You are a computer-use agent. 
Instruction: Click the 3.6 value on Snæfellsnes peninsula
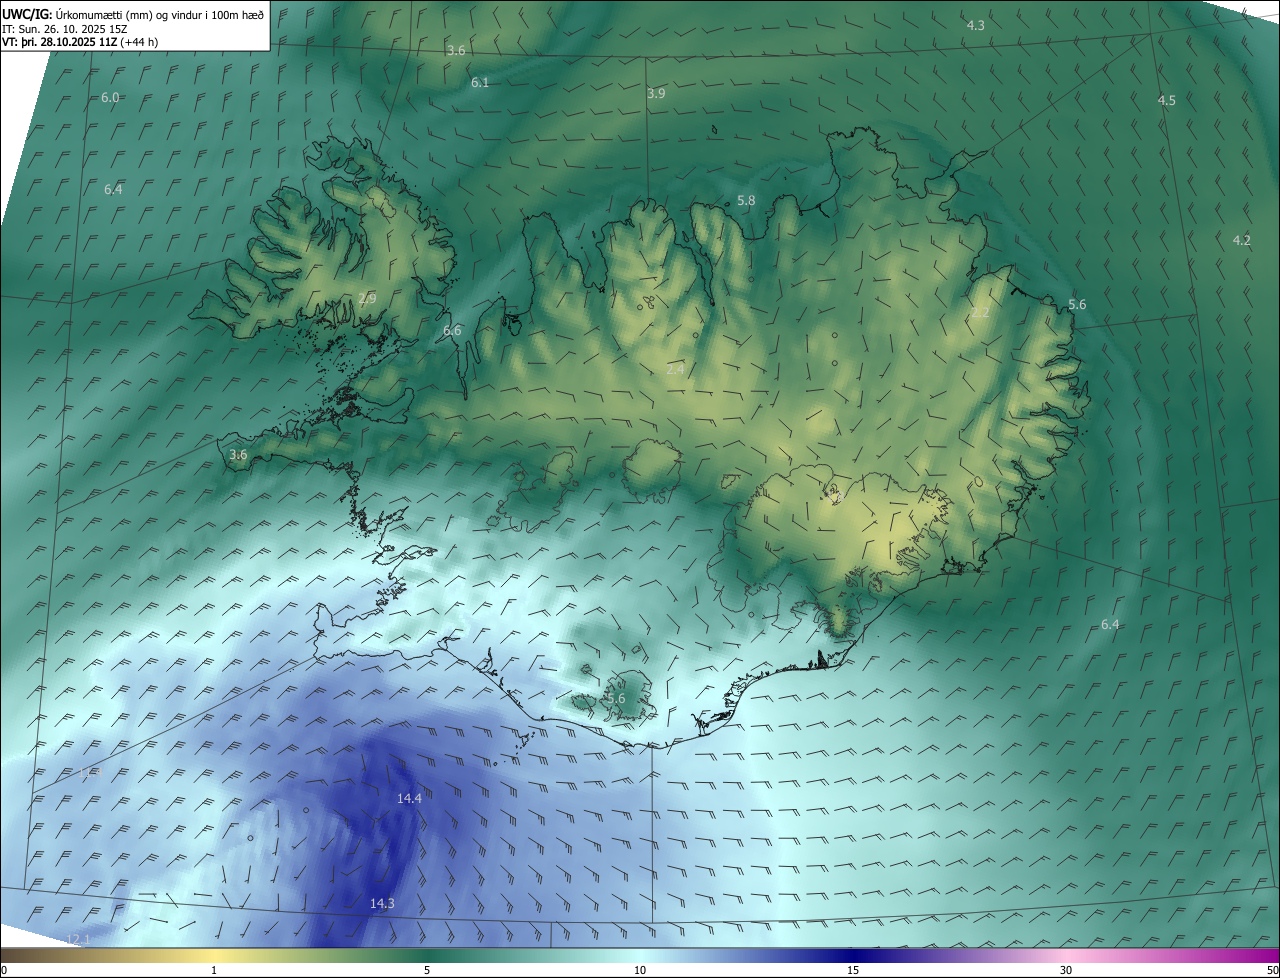tap(238, 454)
